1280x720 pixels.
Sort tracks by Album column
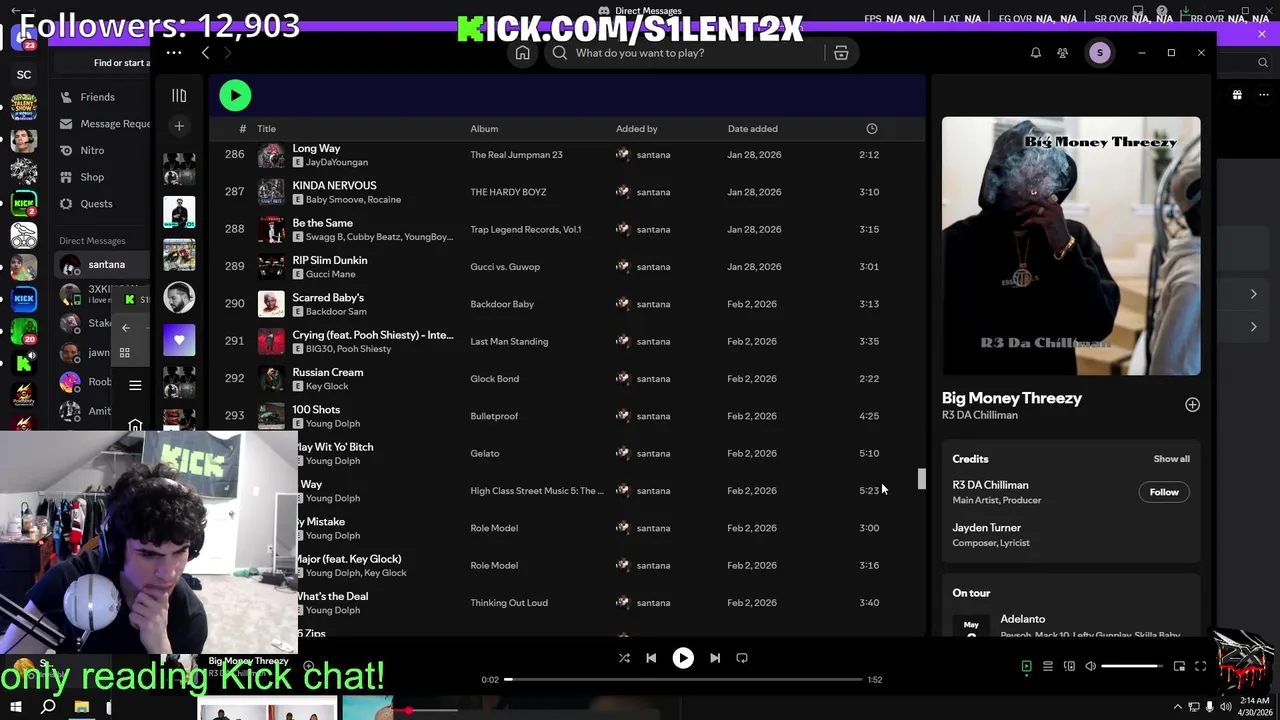pos(484,129)
